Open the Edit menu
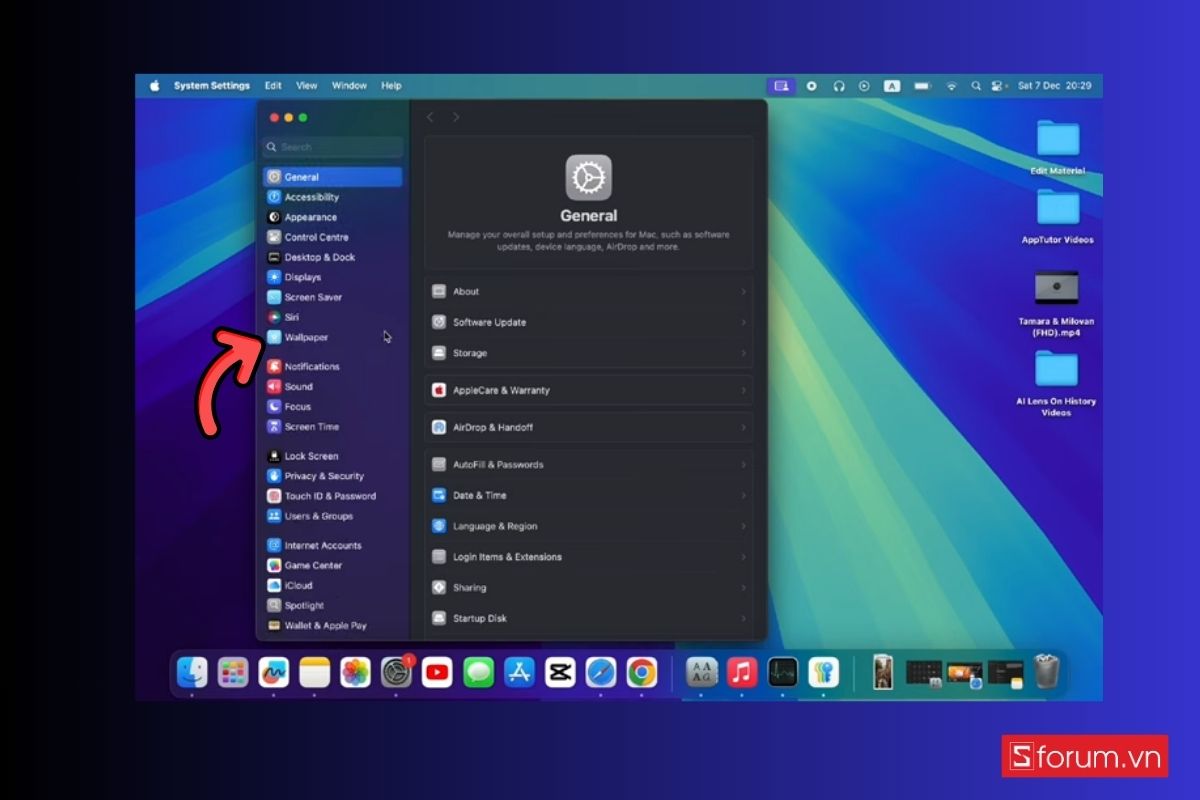The height and width of the screenshot is (800, 1200). coord(273,86)
